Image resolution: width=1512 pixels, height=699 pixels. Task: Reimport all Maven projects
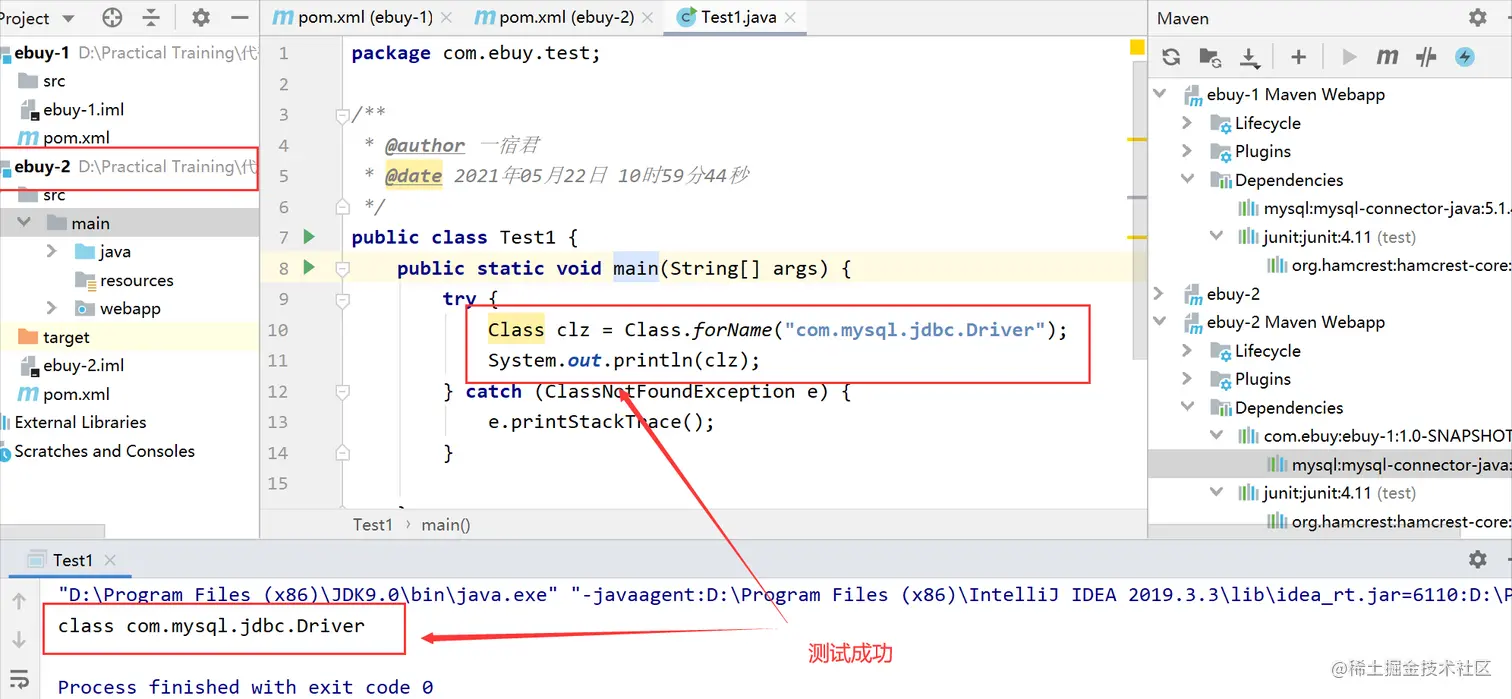(x=1171, y=57)
